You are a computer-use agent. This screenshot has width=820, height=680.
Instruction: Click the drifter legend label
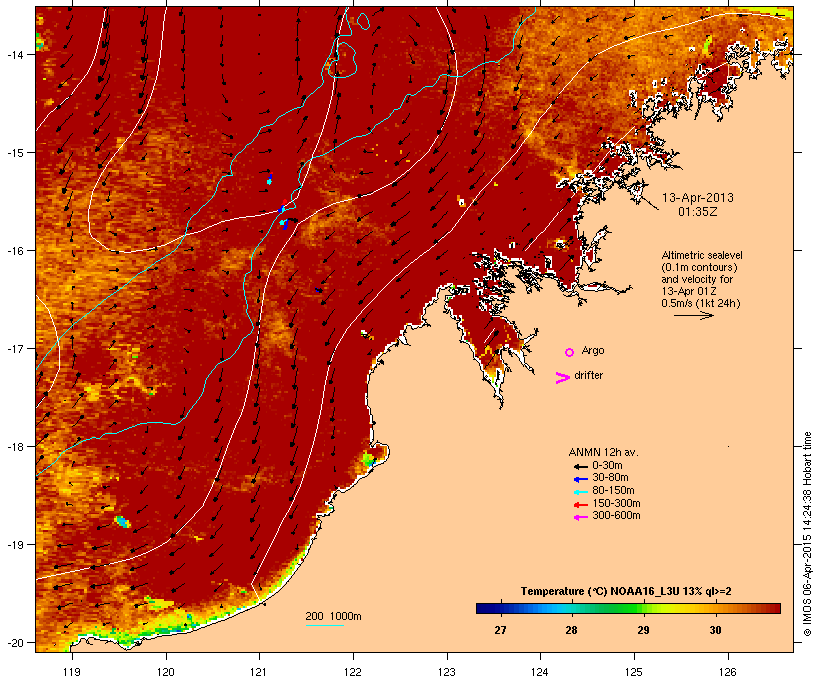pos(588,376)
